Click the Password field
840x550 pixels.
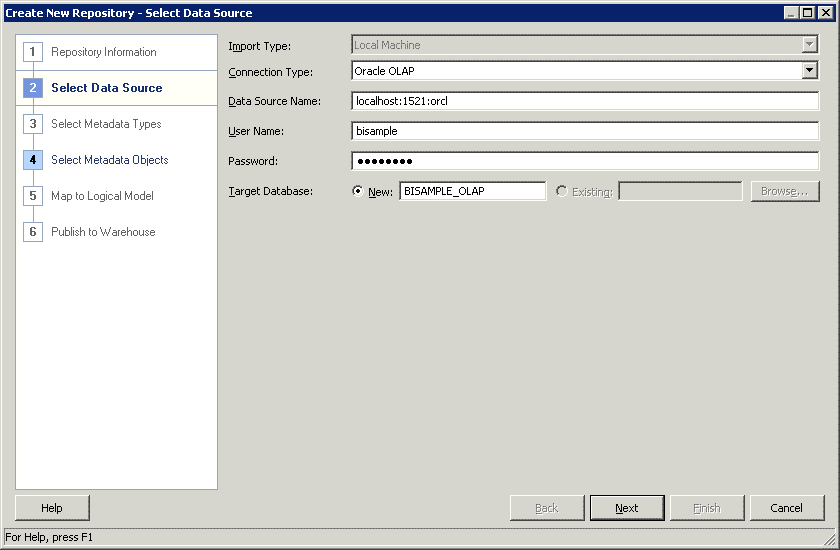[585, 161]
